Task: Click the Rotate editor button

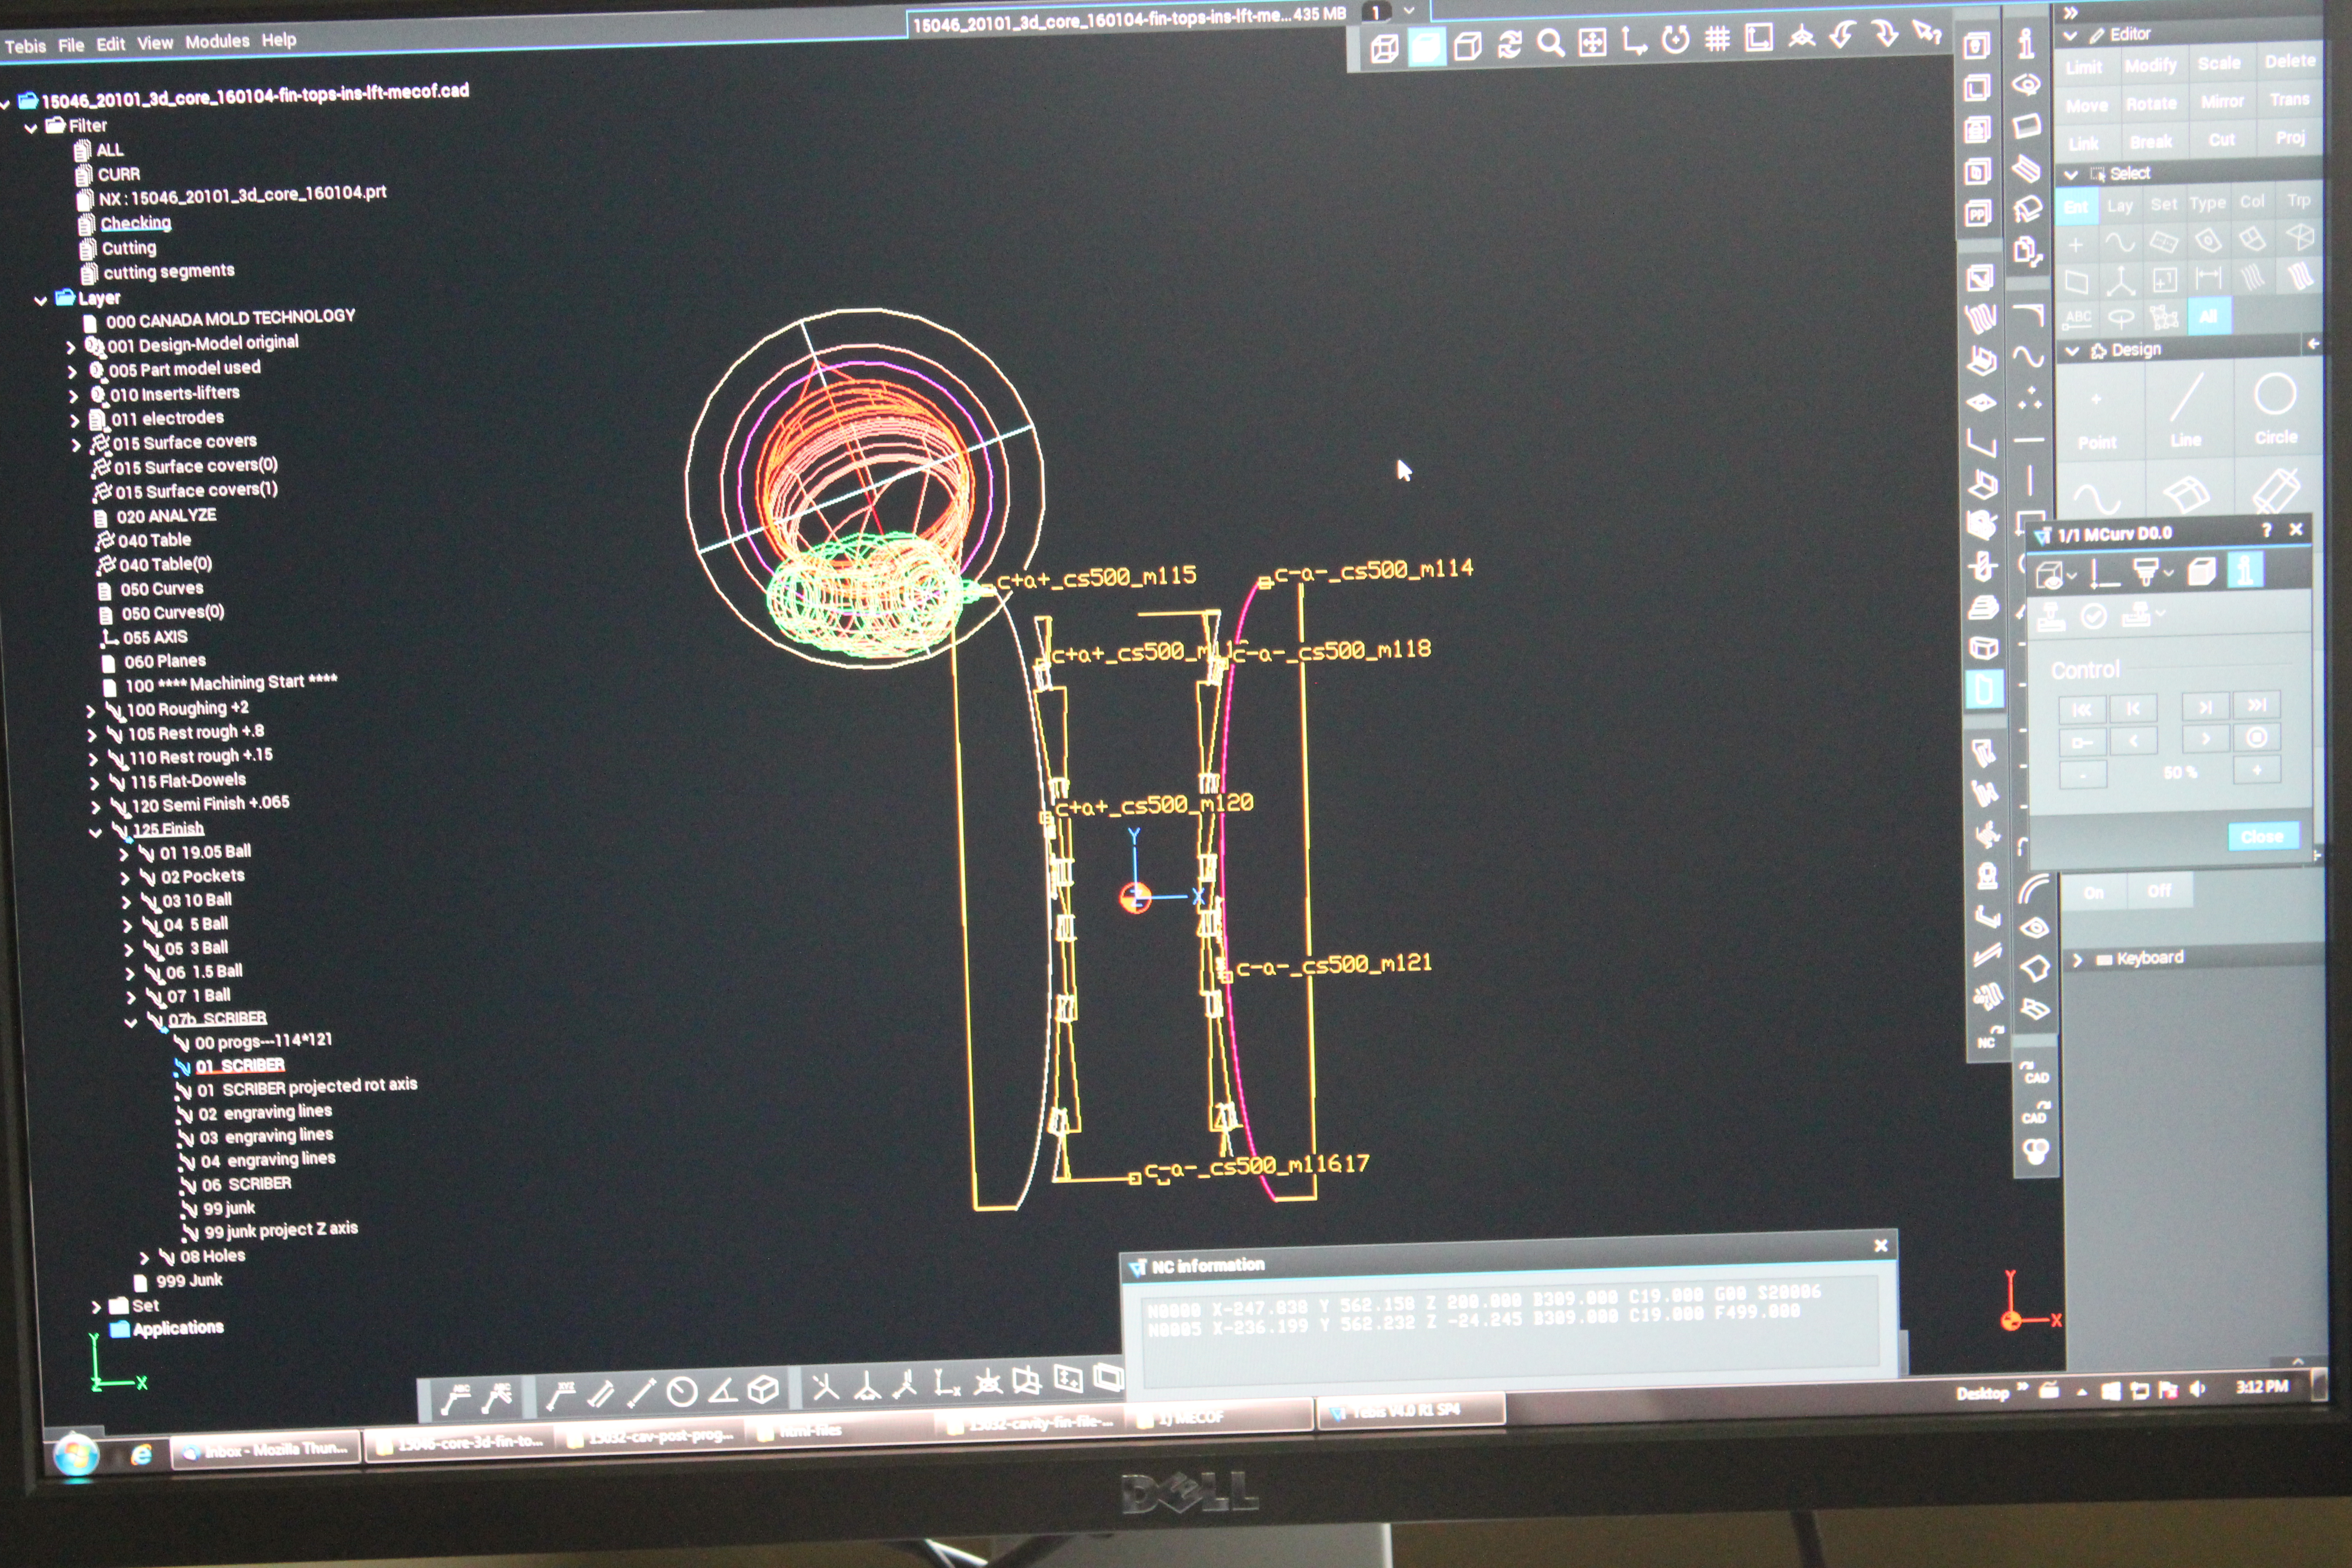Action: point(2151,103)
